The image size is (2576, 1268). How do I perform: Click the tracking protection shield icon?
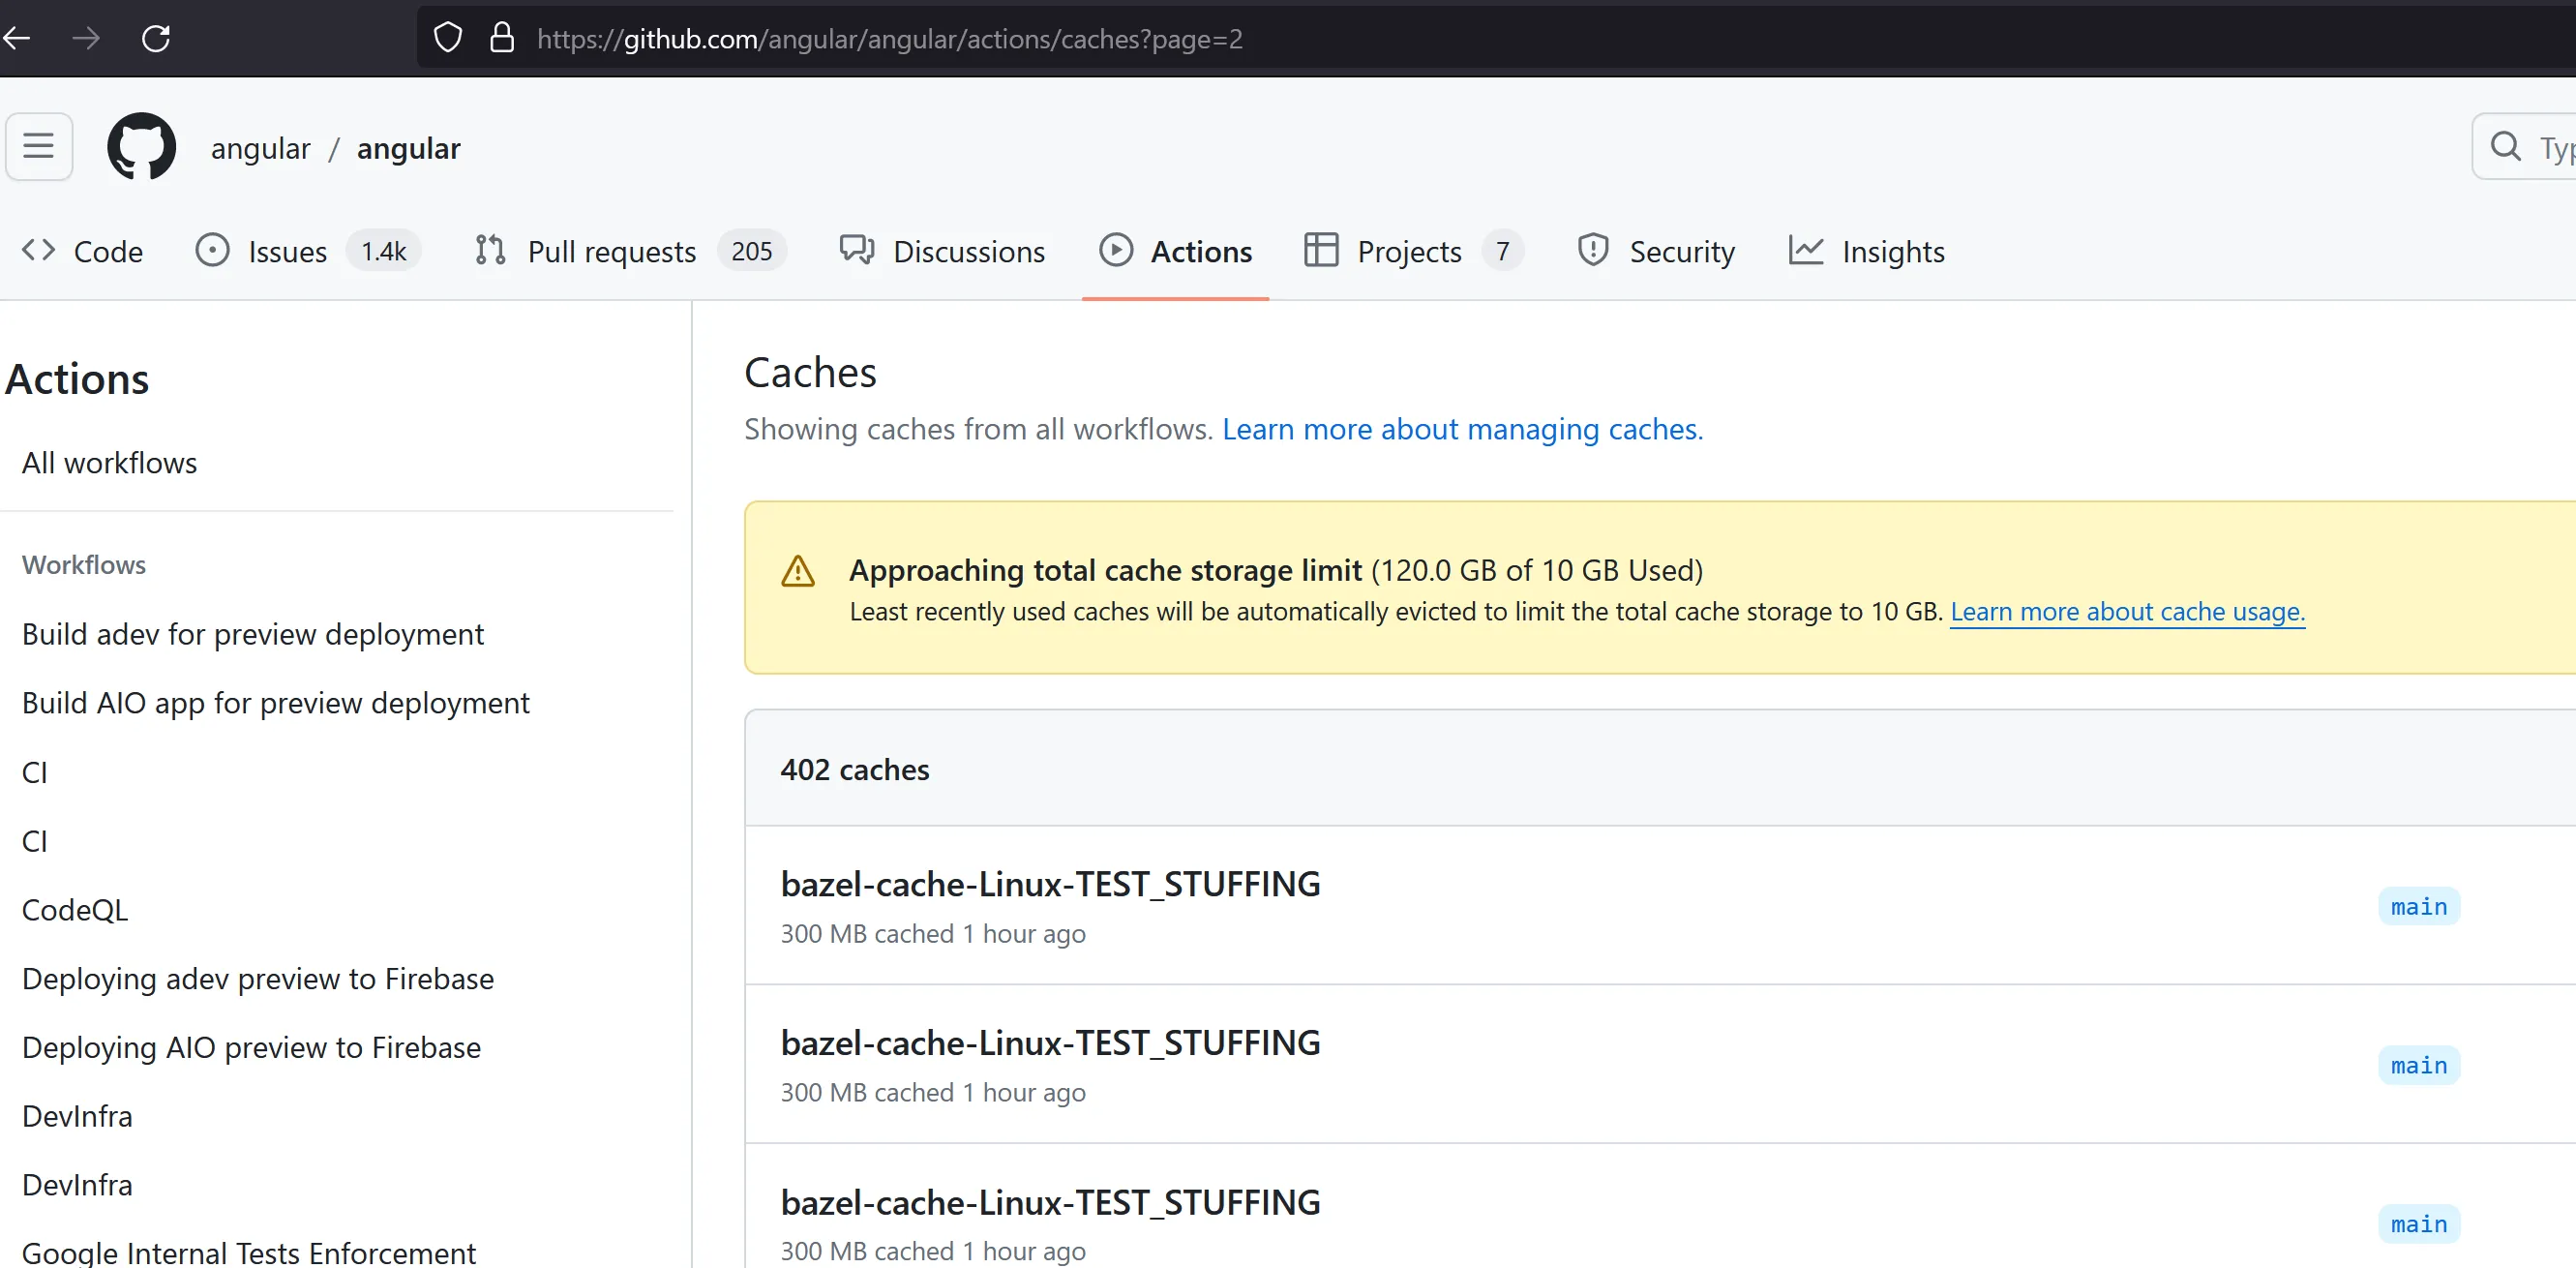point(448,38)
